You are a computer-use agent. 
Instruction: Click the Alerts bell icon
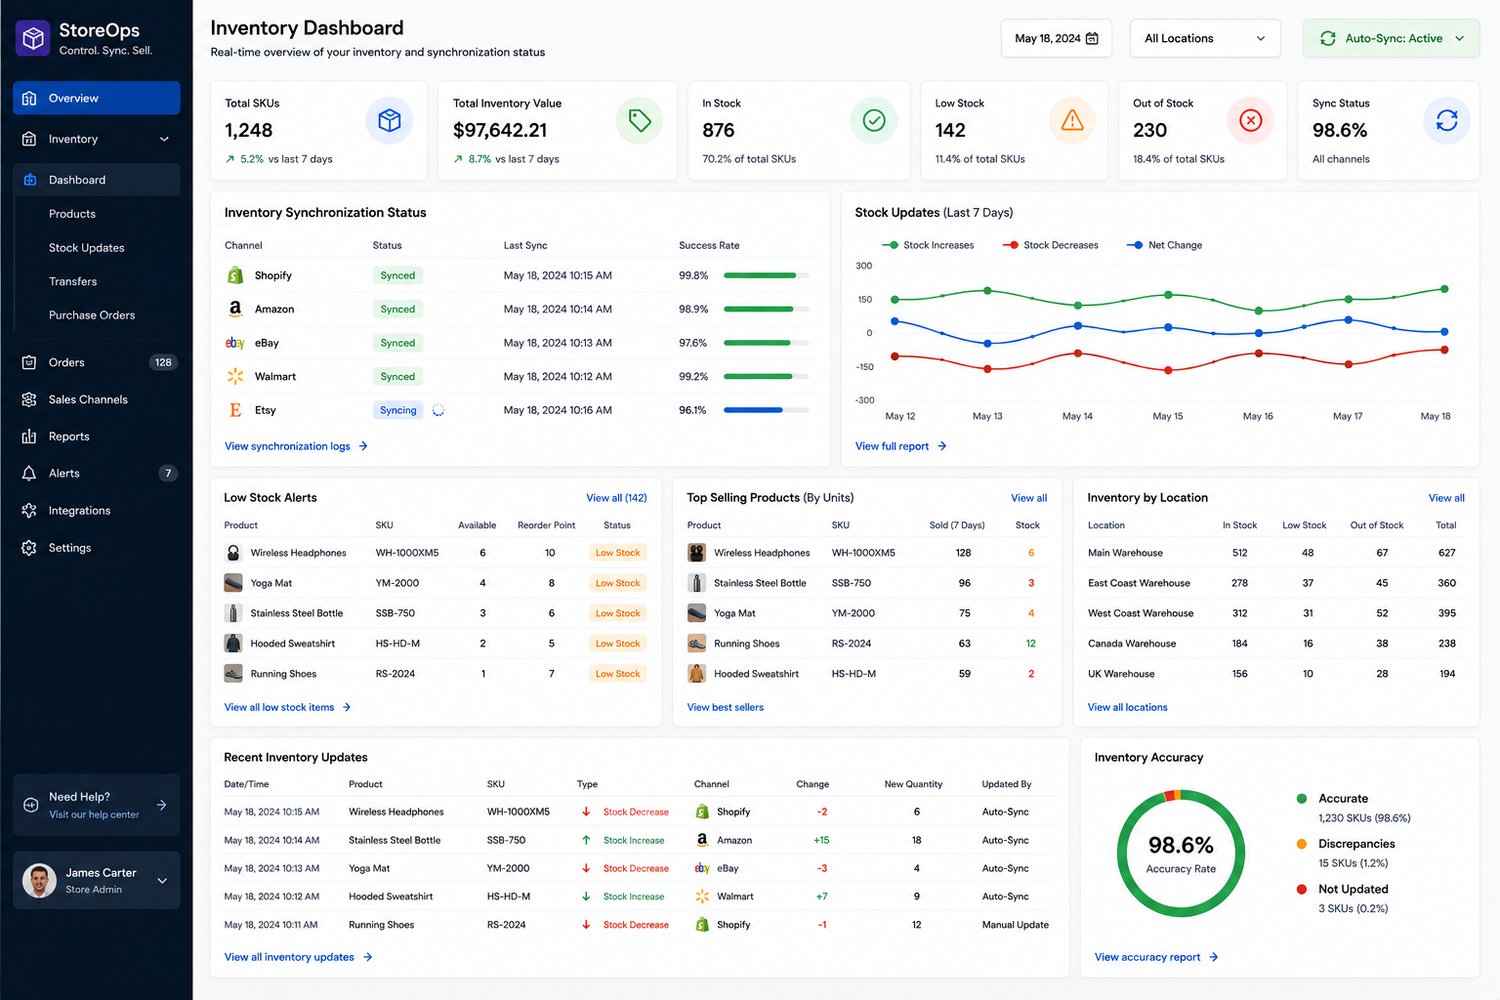(29, 473)
